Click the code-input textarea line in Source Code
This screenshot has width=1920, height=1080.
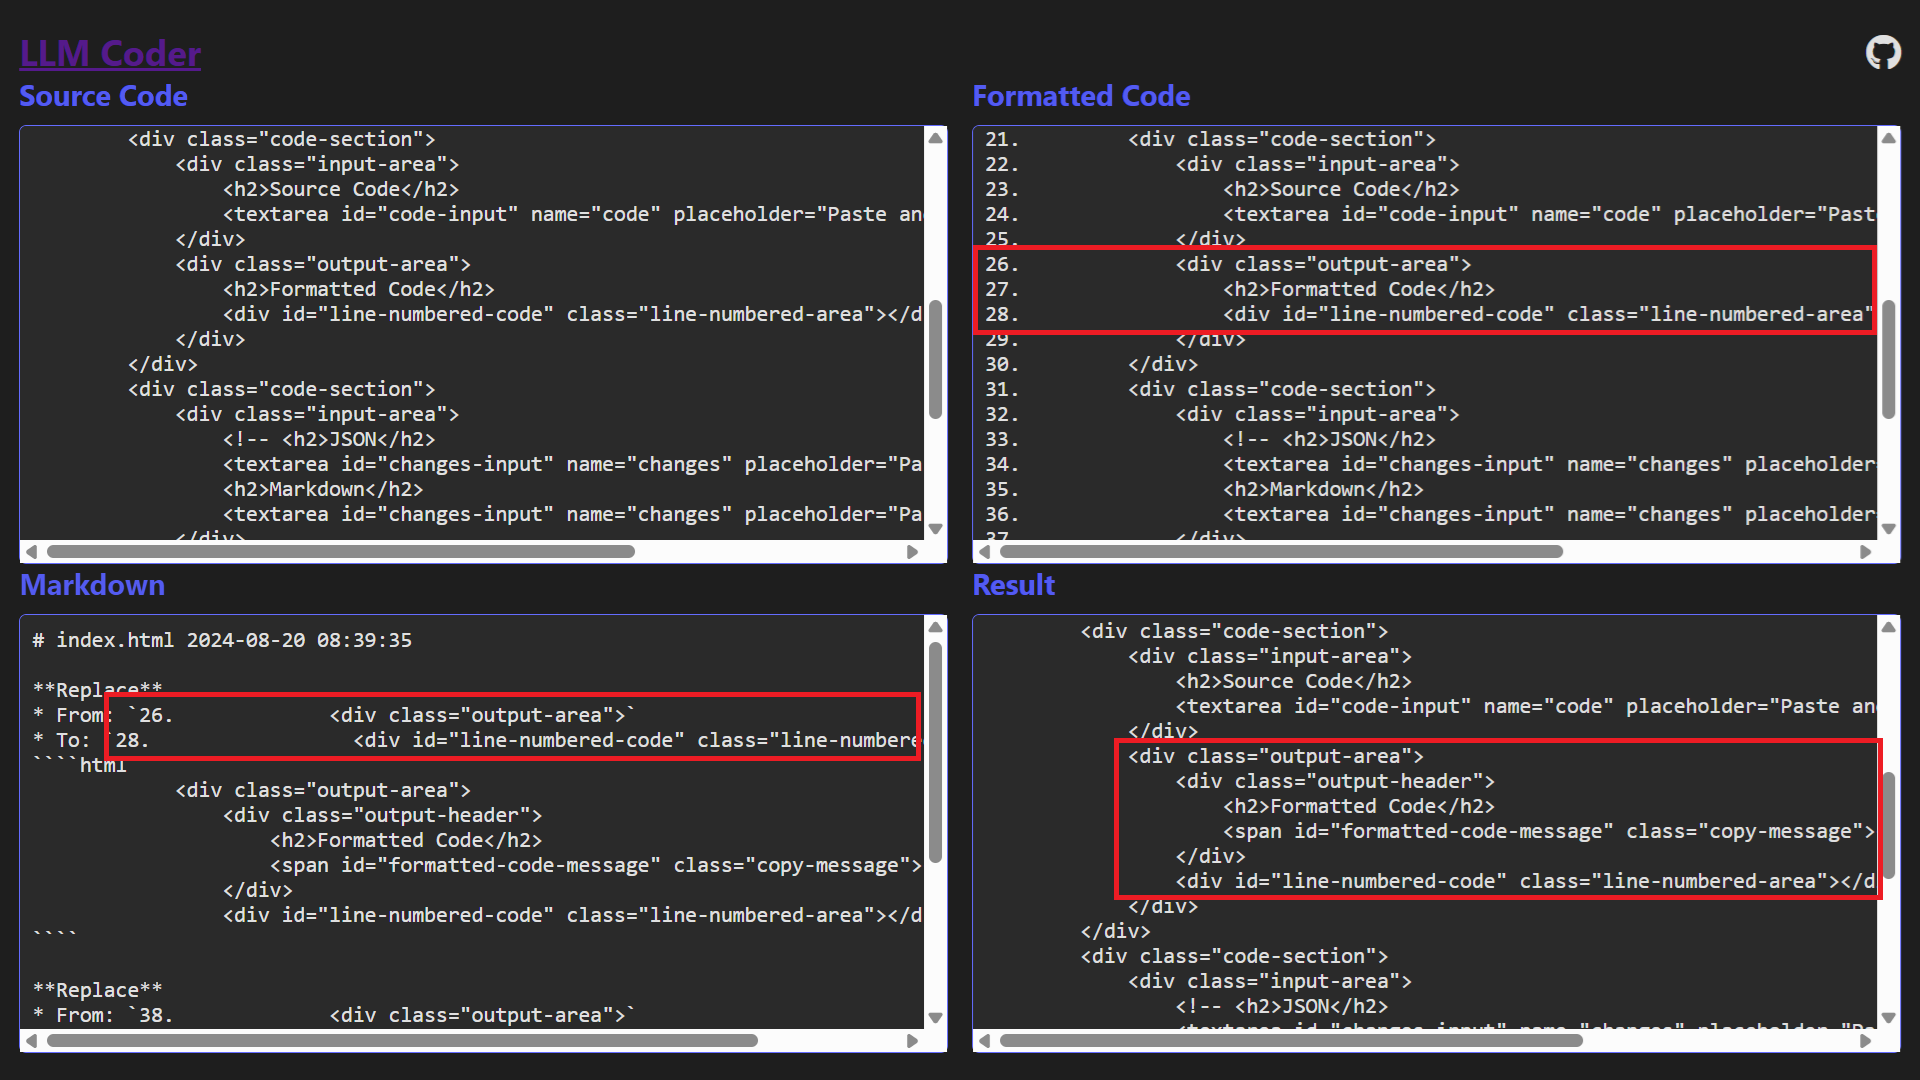(x=572, y=214)
